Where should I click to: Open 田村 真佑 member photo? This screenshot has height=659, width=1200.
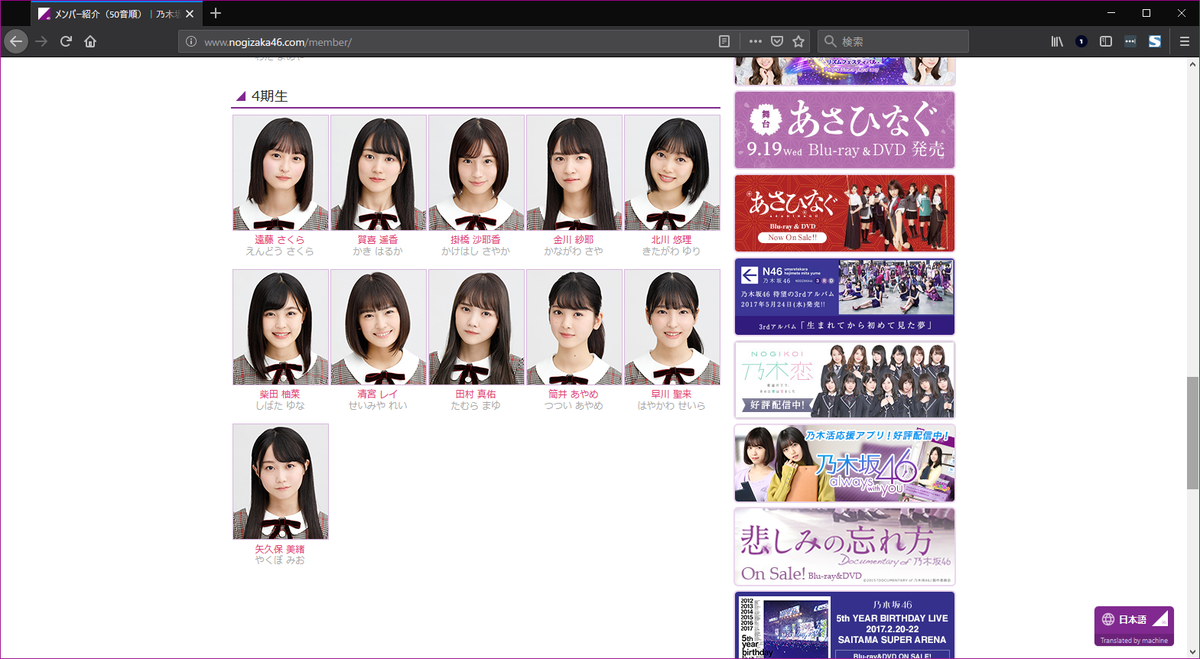[x=476, y=327]
